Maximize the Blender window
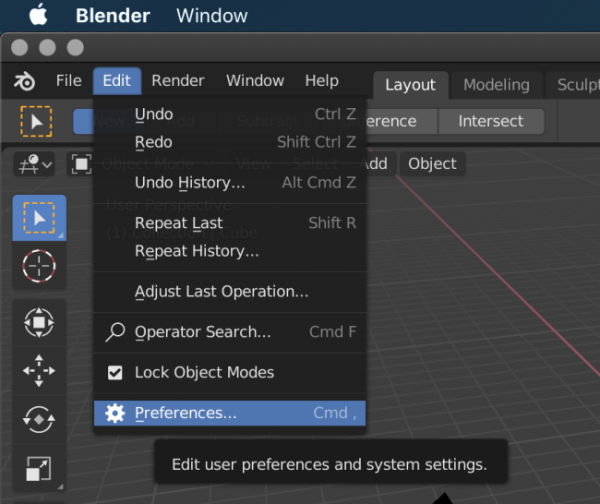The width and height of the screenshot is (600, 504). click(x=75, y=47)
